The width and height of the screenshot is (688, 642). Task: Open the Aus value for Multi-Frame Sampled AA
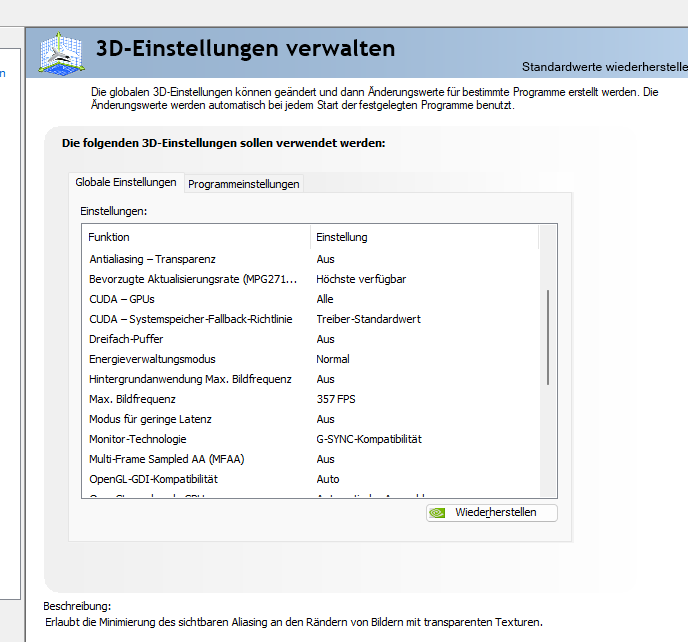pos(326,459)
